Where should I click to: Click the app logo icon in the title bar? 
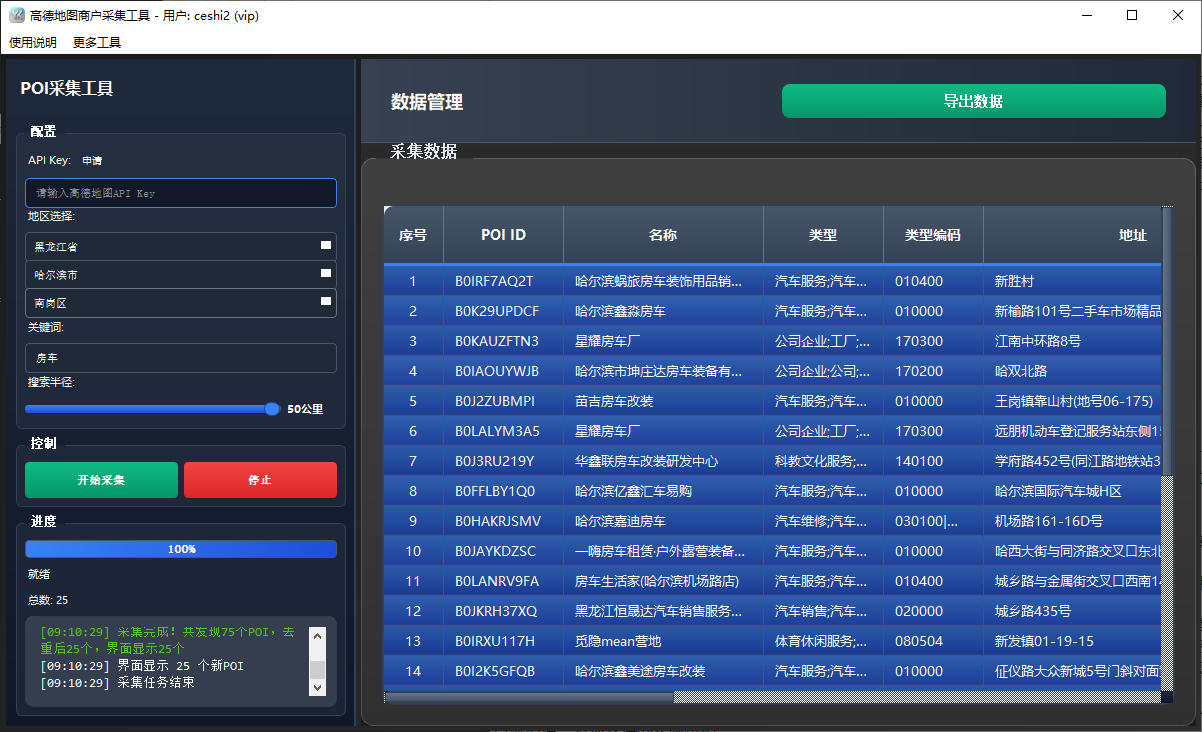pyautogui.click(x=17, y=15)
